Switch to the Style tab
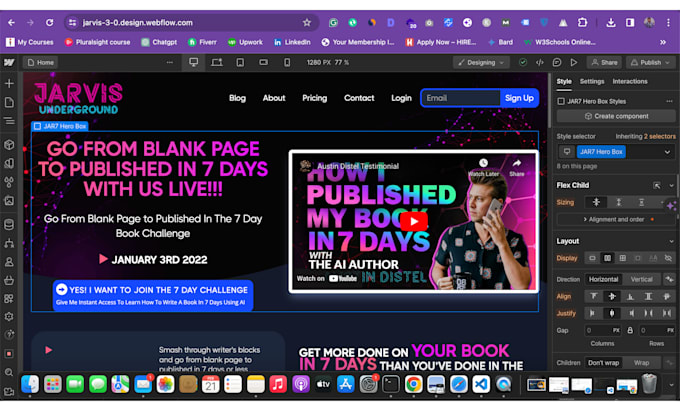The width and height of the screenshot is (680, 411). (564, 82)
